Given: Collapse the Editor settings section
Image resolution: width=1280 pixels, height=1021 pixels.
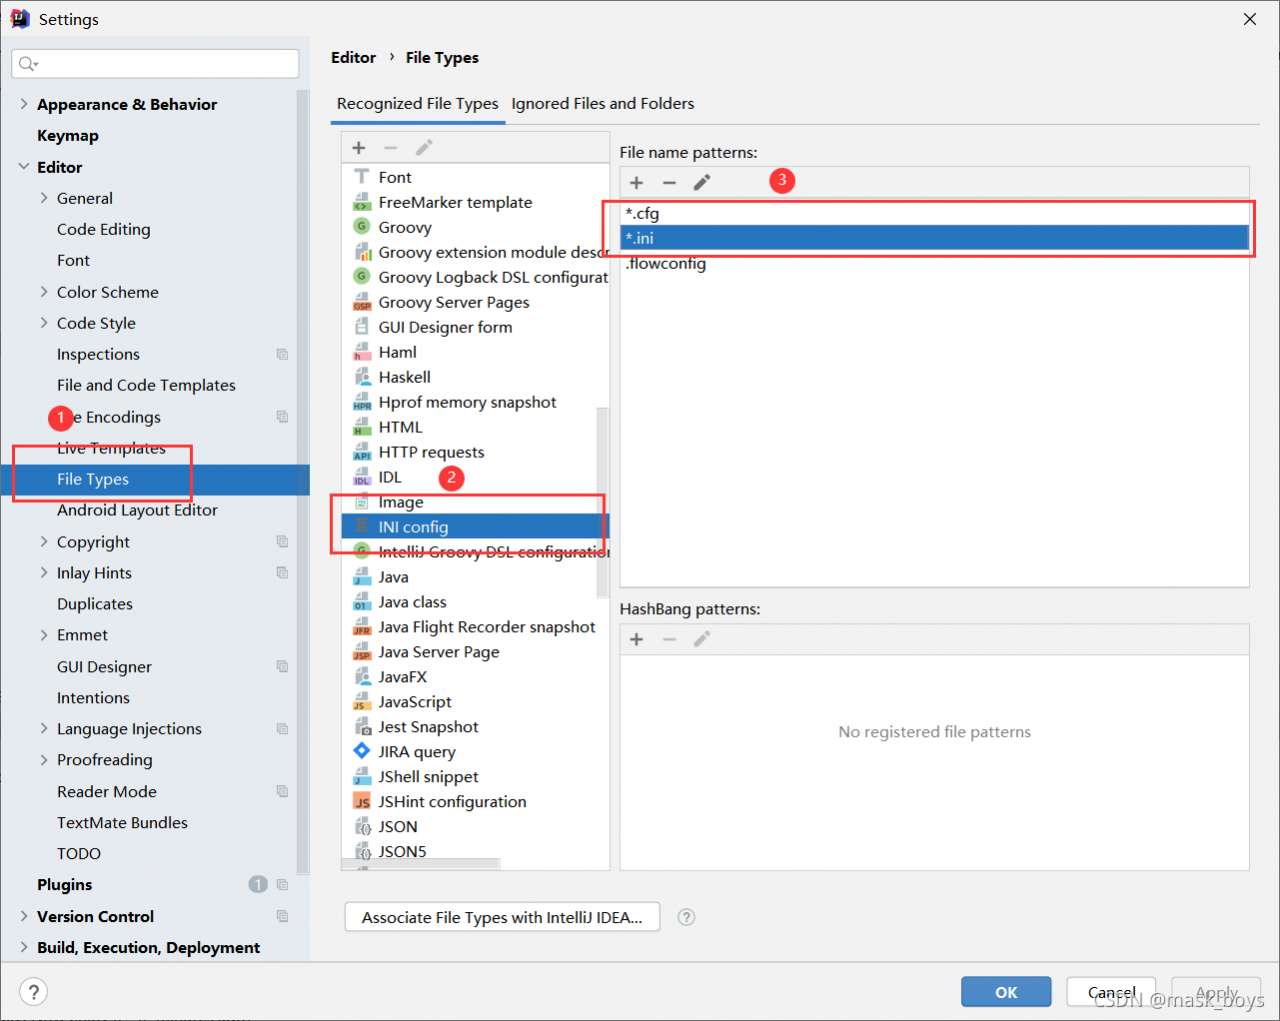Looking at the screenshot, I should pyautogui.click(x=24, y=167).
